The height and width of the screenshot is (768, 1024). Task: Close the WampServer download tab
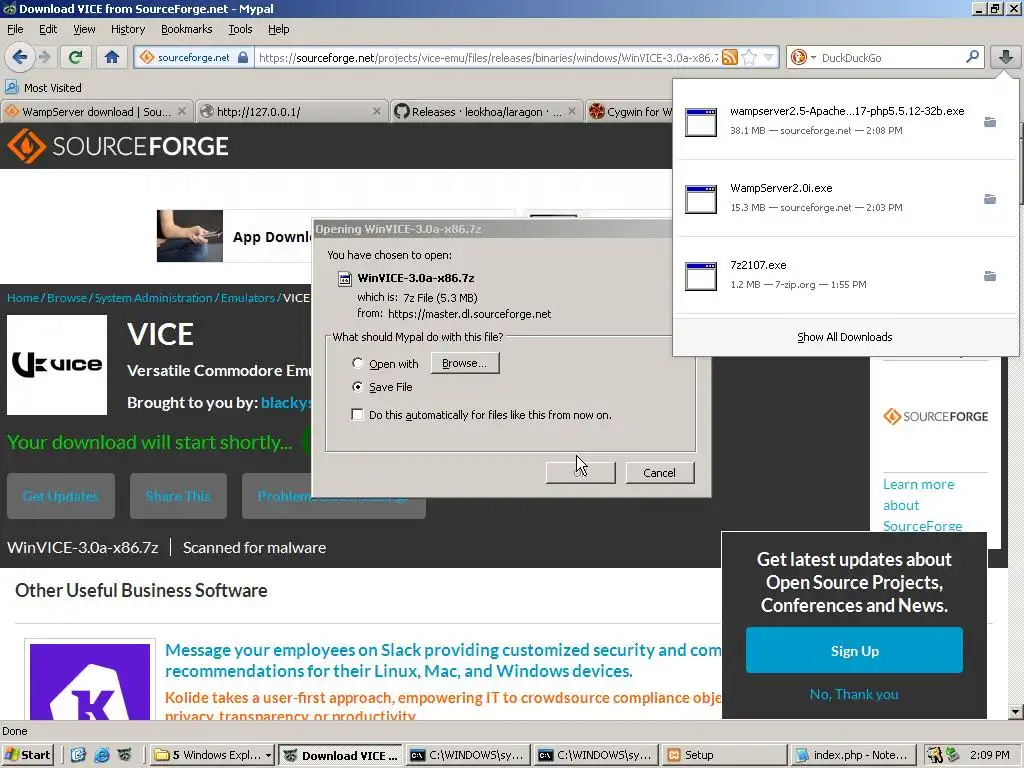182,112
